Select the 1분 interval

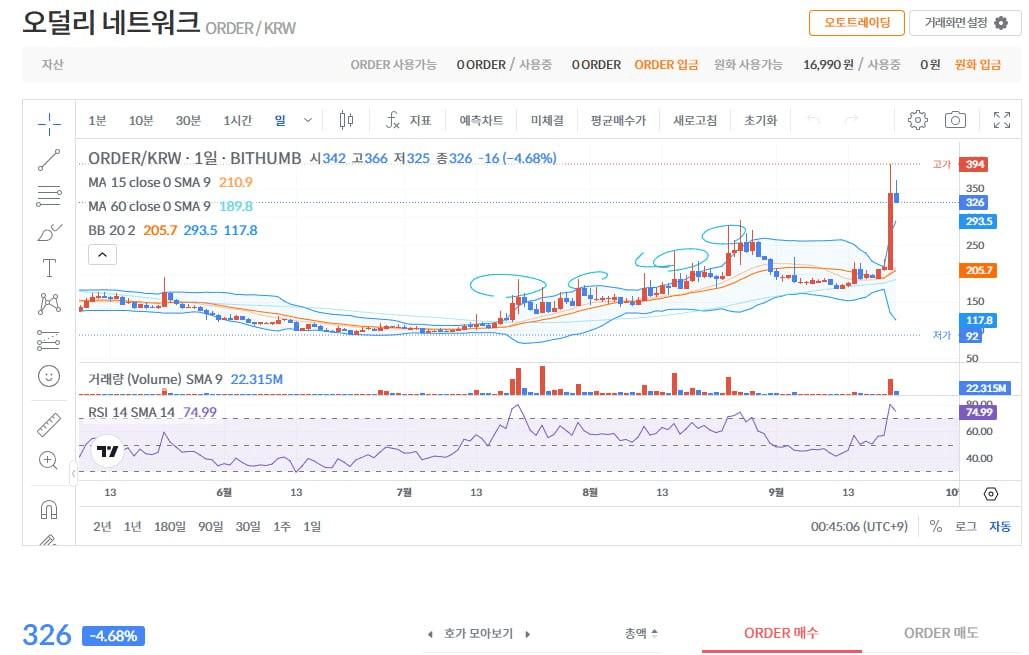[x=97, y=120]
